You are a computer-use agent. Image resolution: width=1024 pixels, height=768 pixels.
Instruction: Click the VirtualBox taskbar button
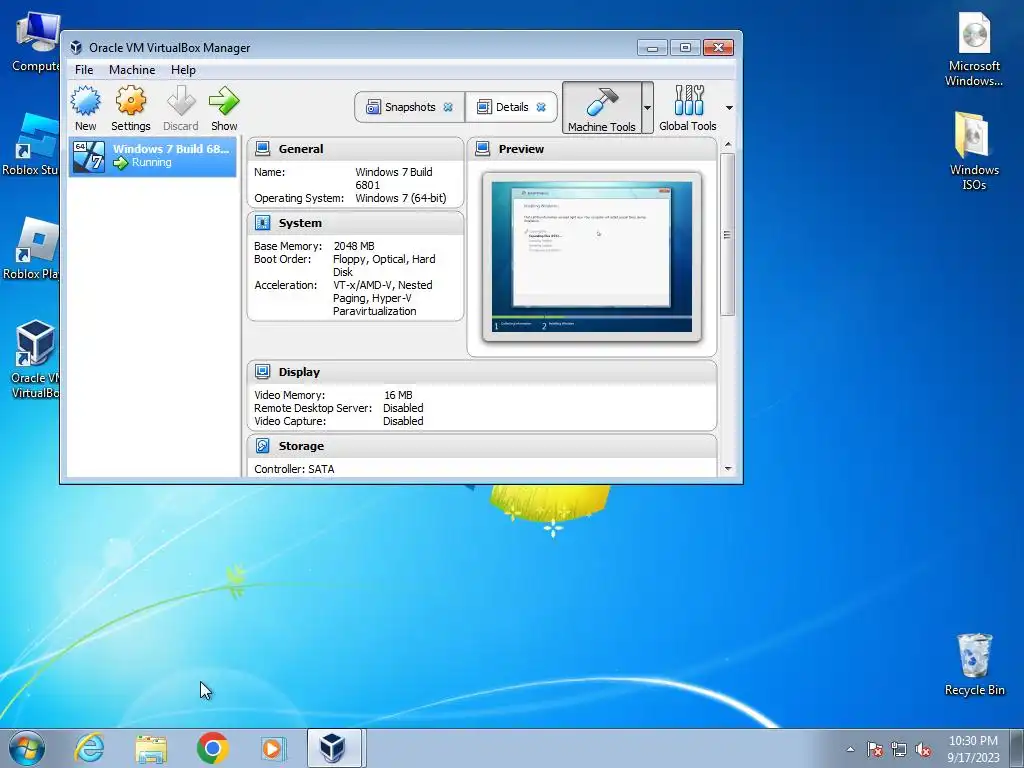[x=334, y=748]
